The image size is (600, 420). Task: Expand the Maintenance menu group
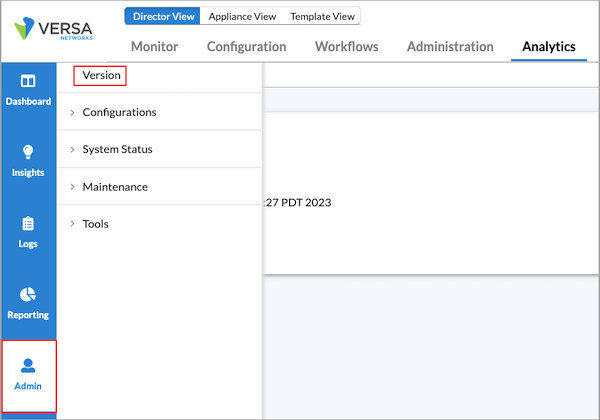[114, 187]
